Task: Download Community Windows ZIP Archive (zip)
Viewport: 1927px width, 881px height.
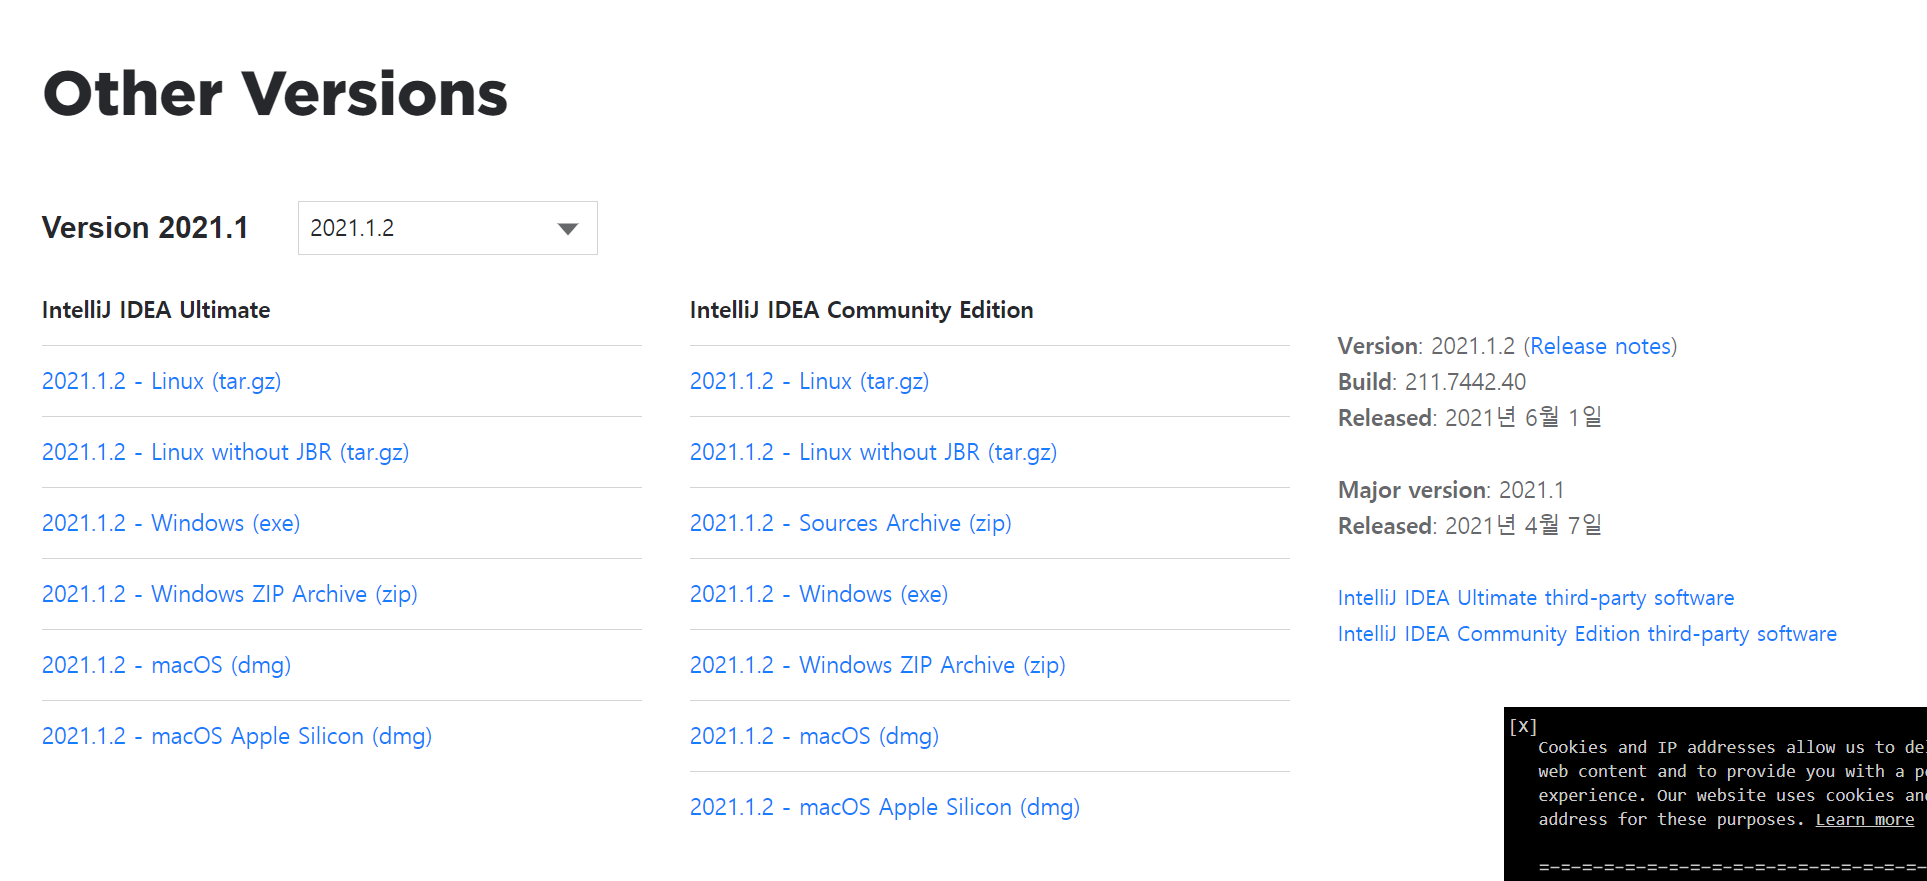Action: click(x=878, y=665)
